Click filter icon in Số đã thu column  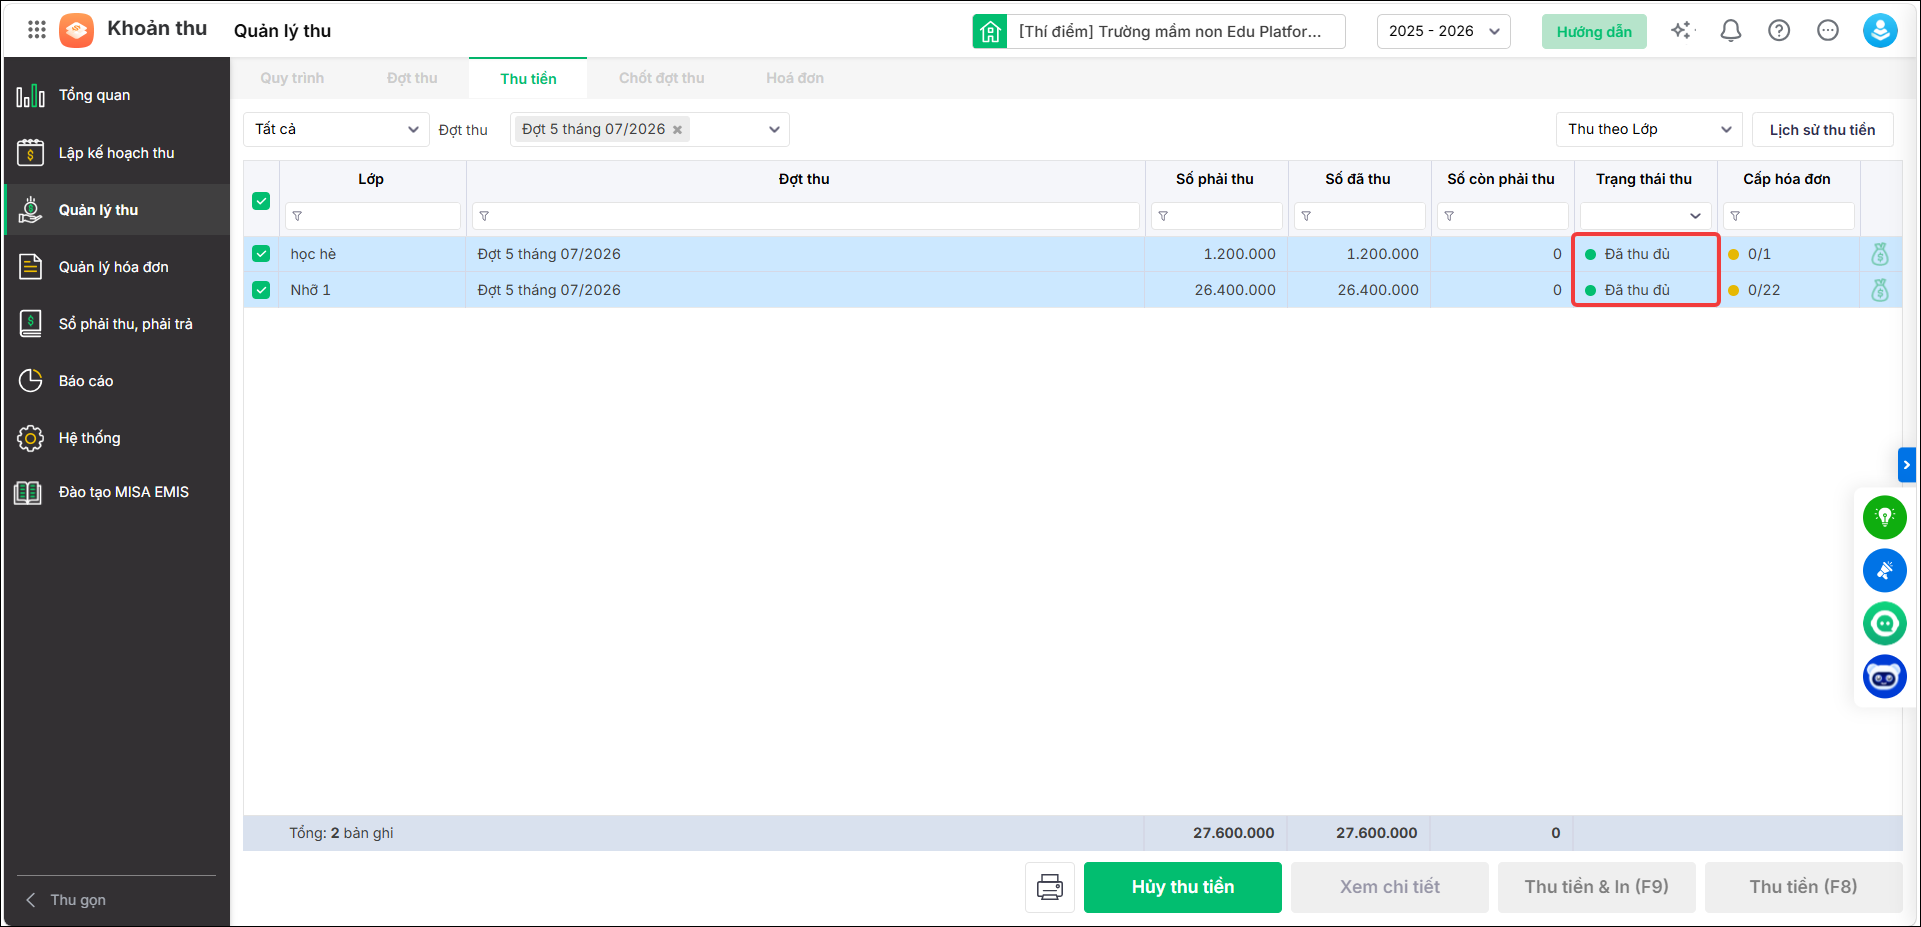point(1306,216)
